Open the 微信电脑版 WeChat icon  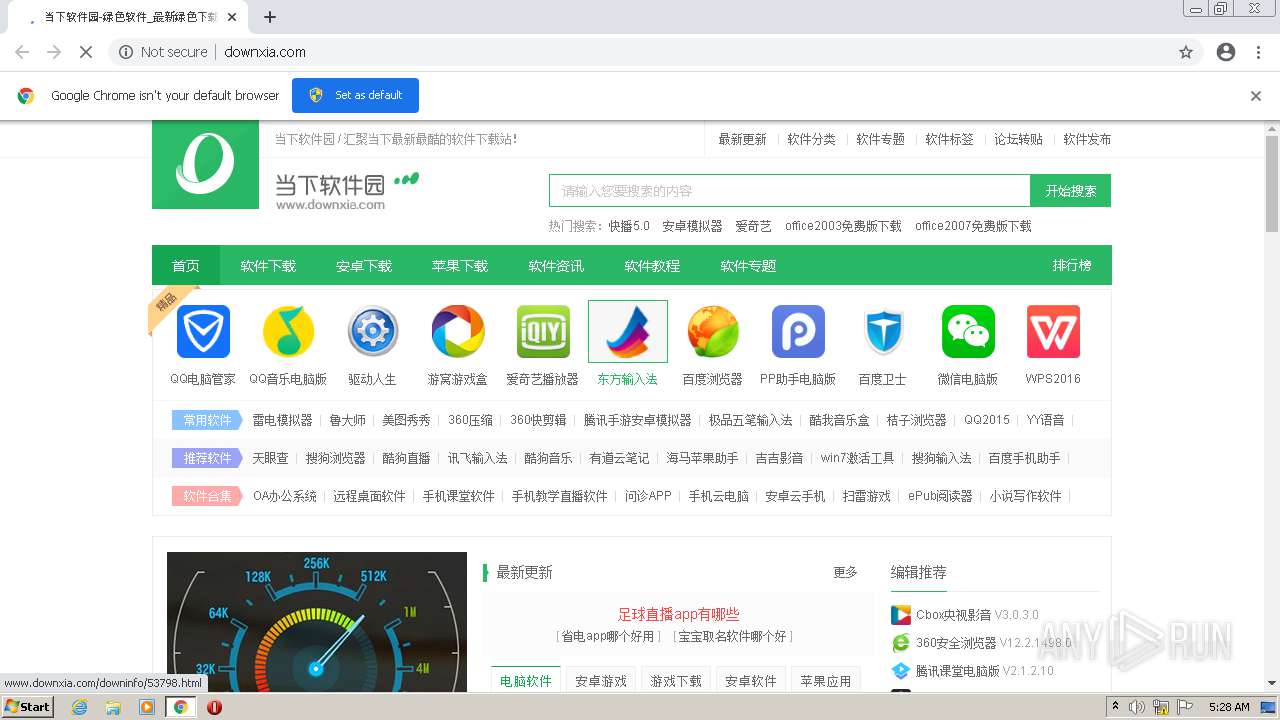pyautogui.click(x=968, y=332)
